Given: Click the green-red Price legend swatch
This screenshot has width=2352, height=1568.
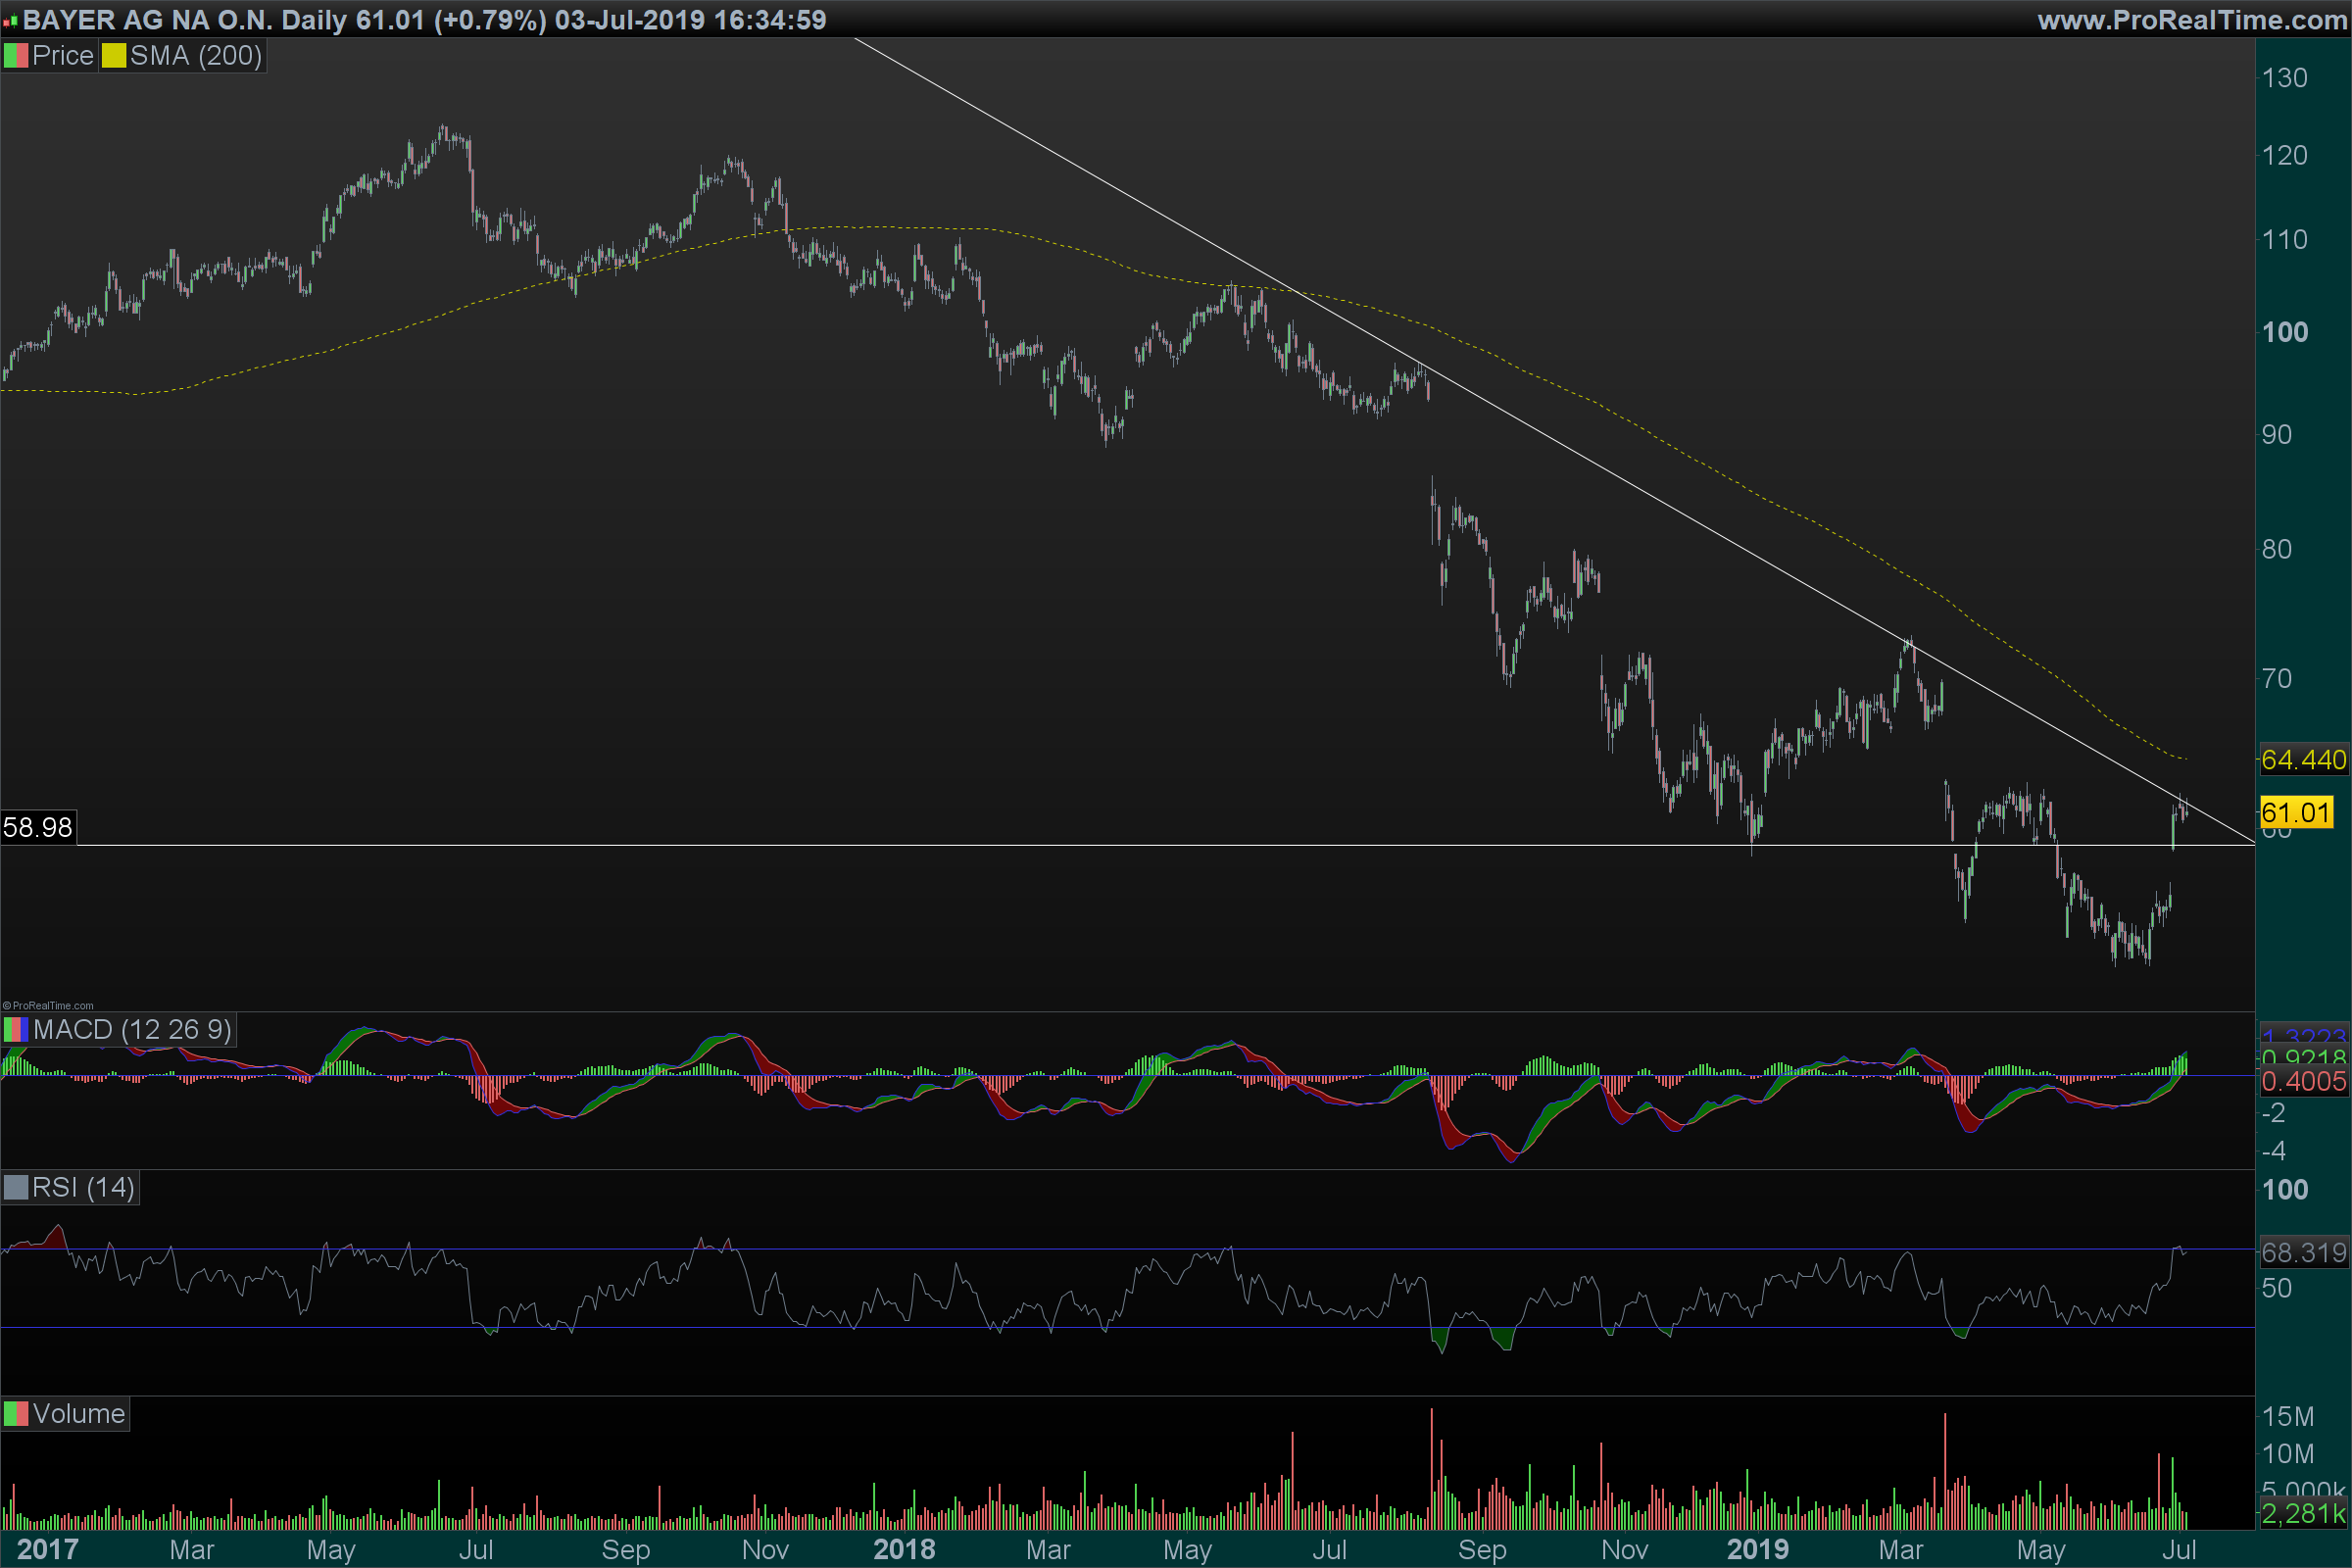Looking at the screenshot, I should tap(16, 56).
